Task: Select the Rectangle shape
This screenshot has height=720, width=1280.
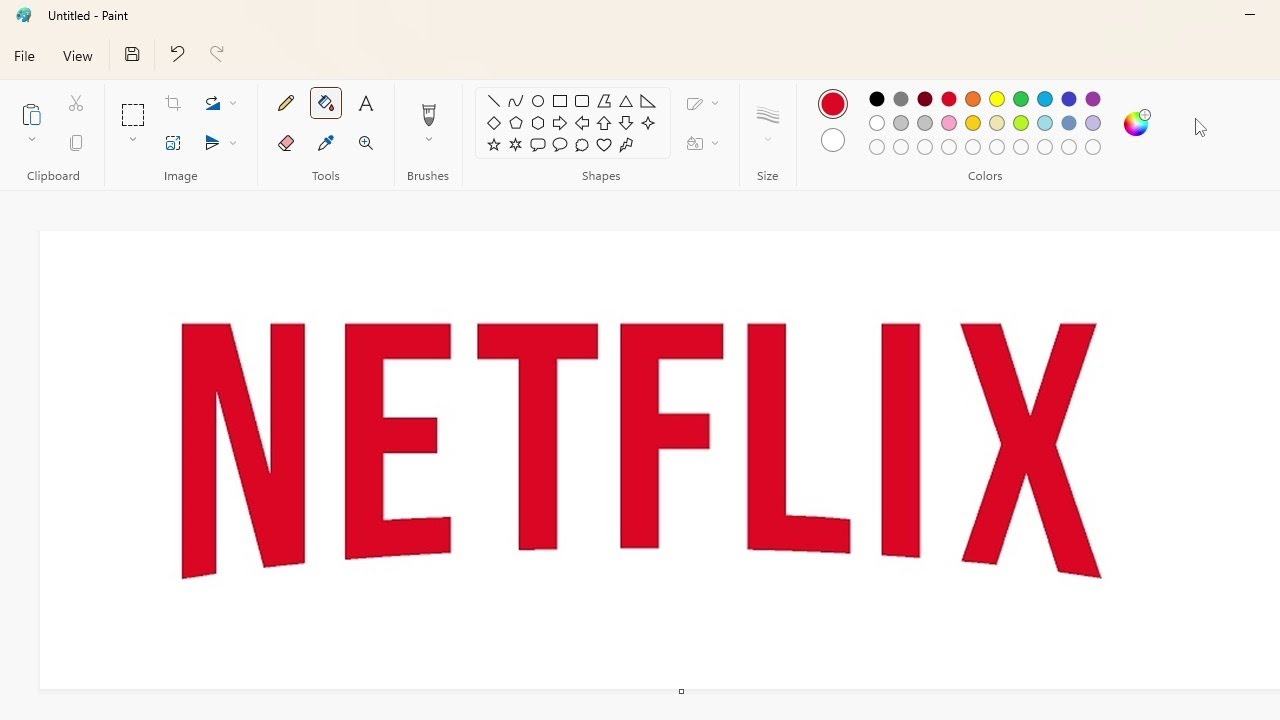Action: (560, 101)
